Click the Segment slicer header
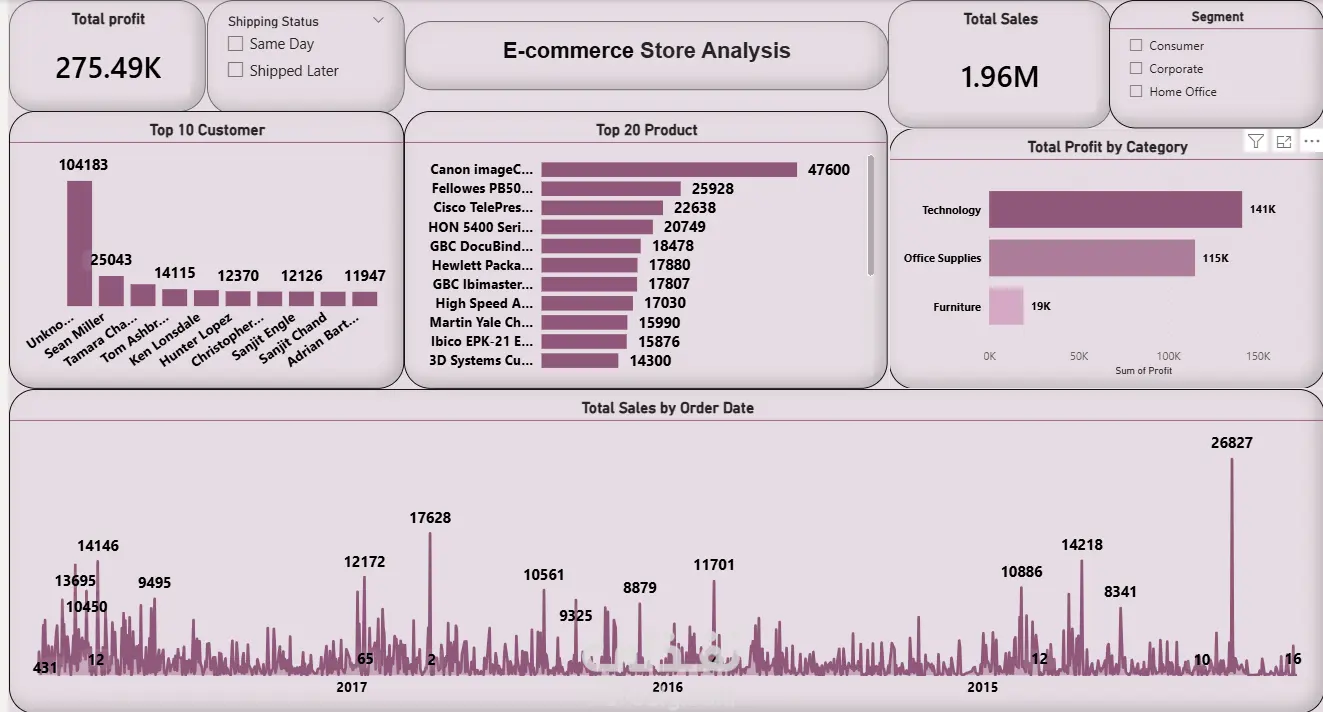 [x=1217, y=17]
